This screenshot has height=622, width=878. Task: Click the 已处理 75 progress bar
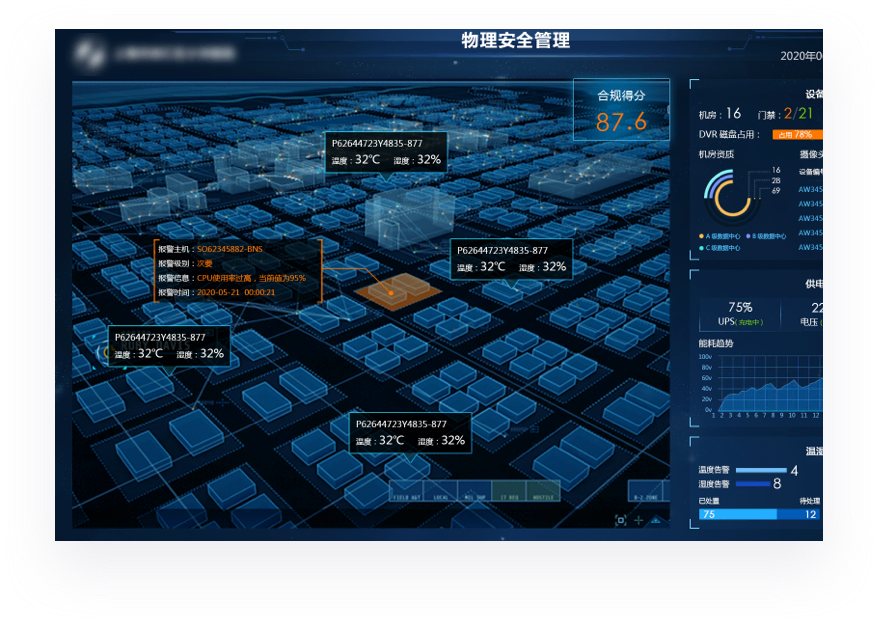[737, 514]
